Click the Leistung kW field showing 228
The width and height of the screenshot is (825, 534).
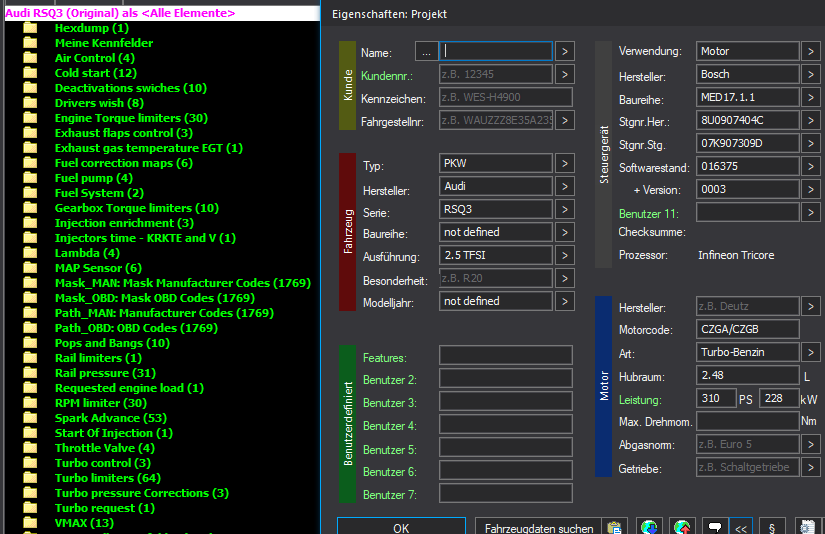click(779, 398)
